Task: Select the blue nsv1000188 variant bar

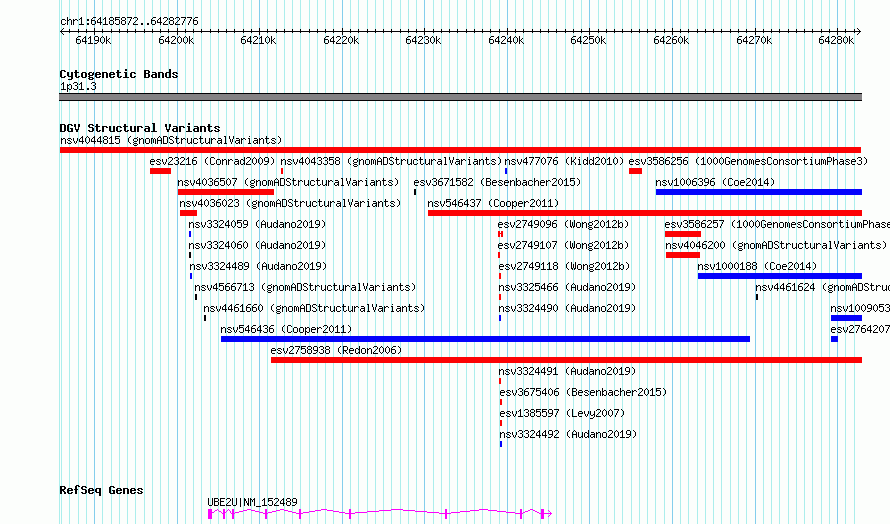Action: (780, 276)
